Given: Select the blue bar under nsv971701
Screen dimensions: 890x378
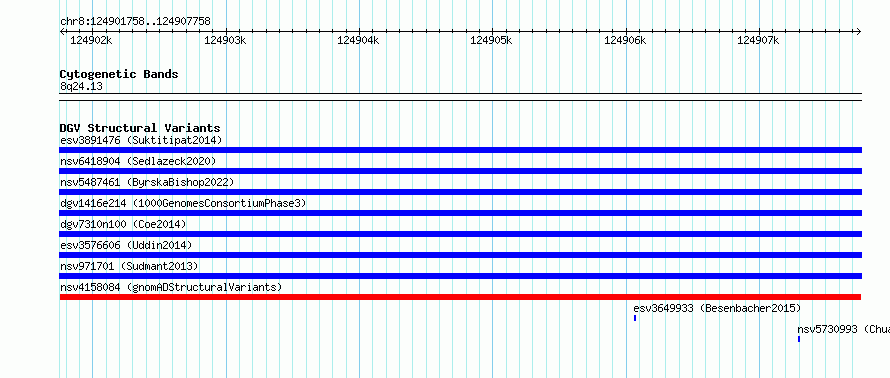Looking at the screenshot, I should pos(460,276).
